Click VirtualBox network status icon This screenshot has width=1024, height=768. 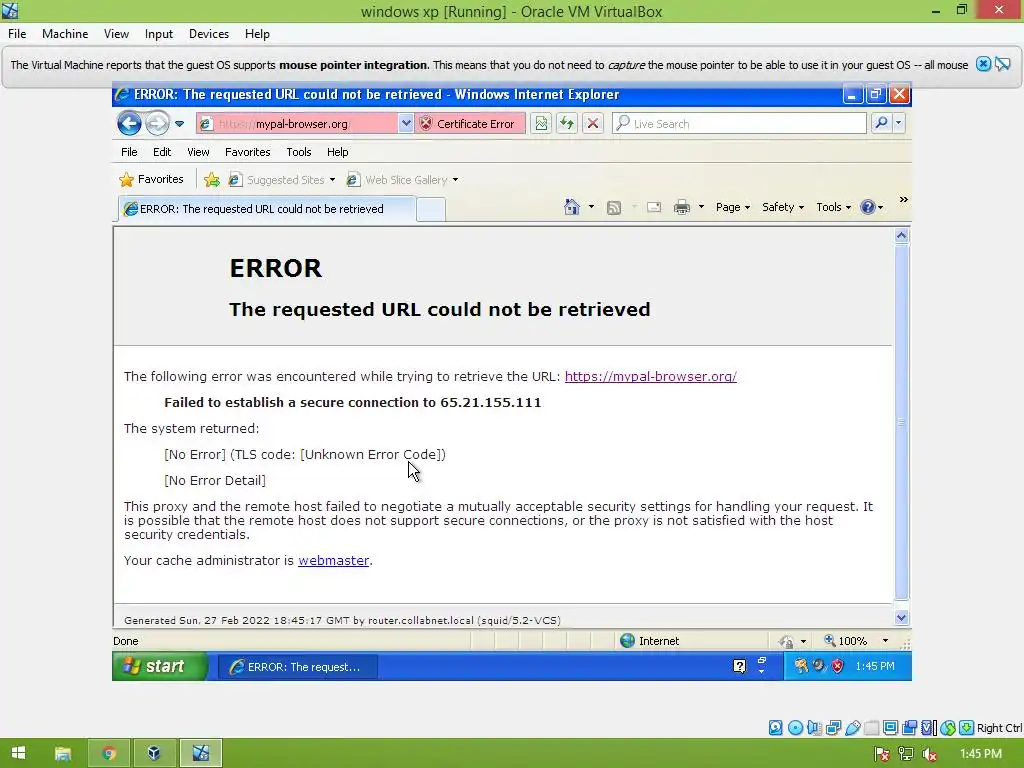(833, 728)
